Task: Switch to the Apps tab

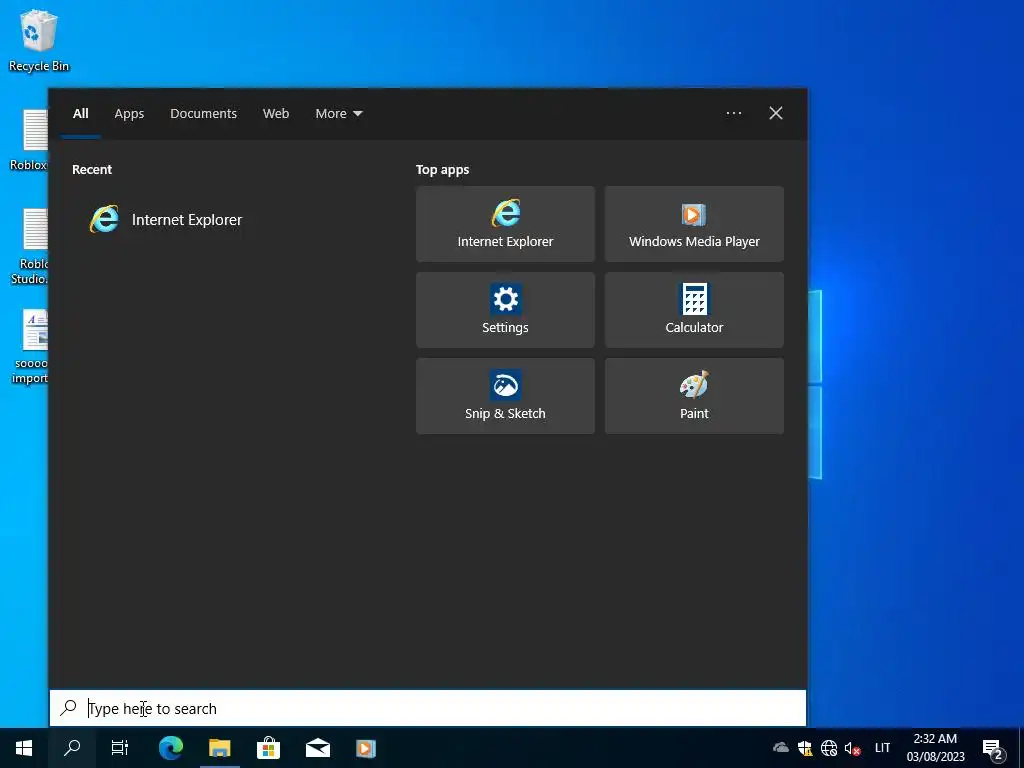Action: tap(129, 114)
